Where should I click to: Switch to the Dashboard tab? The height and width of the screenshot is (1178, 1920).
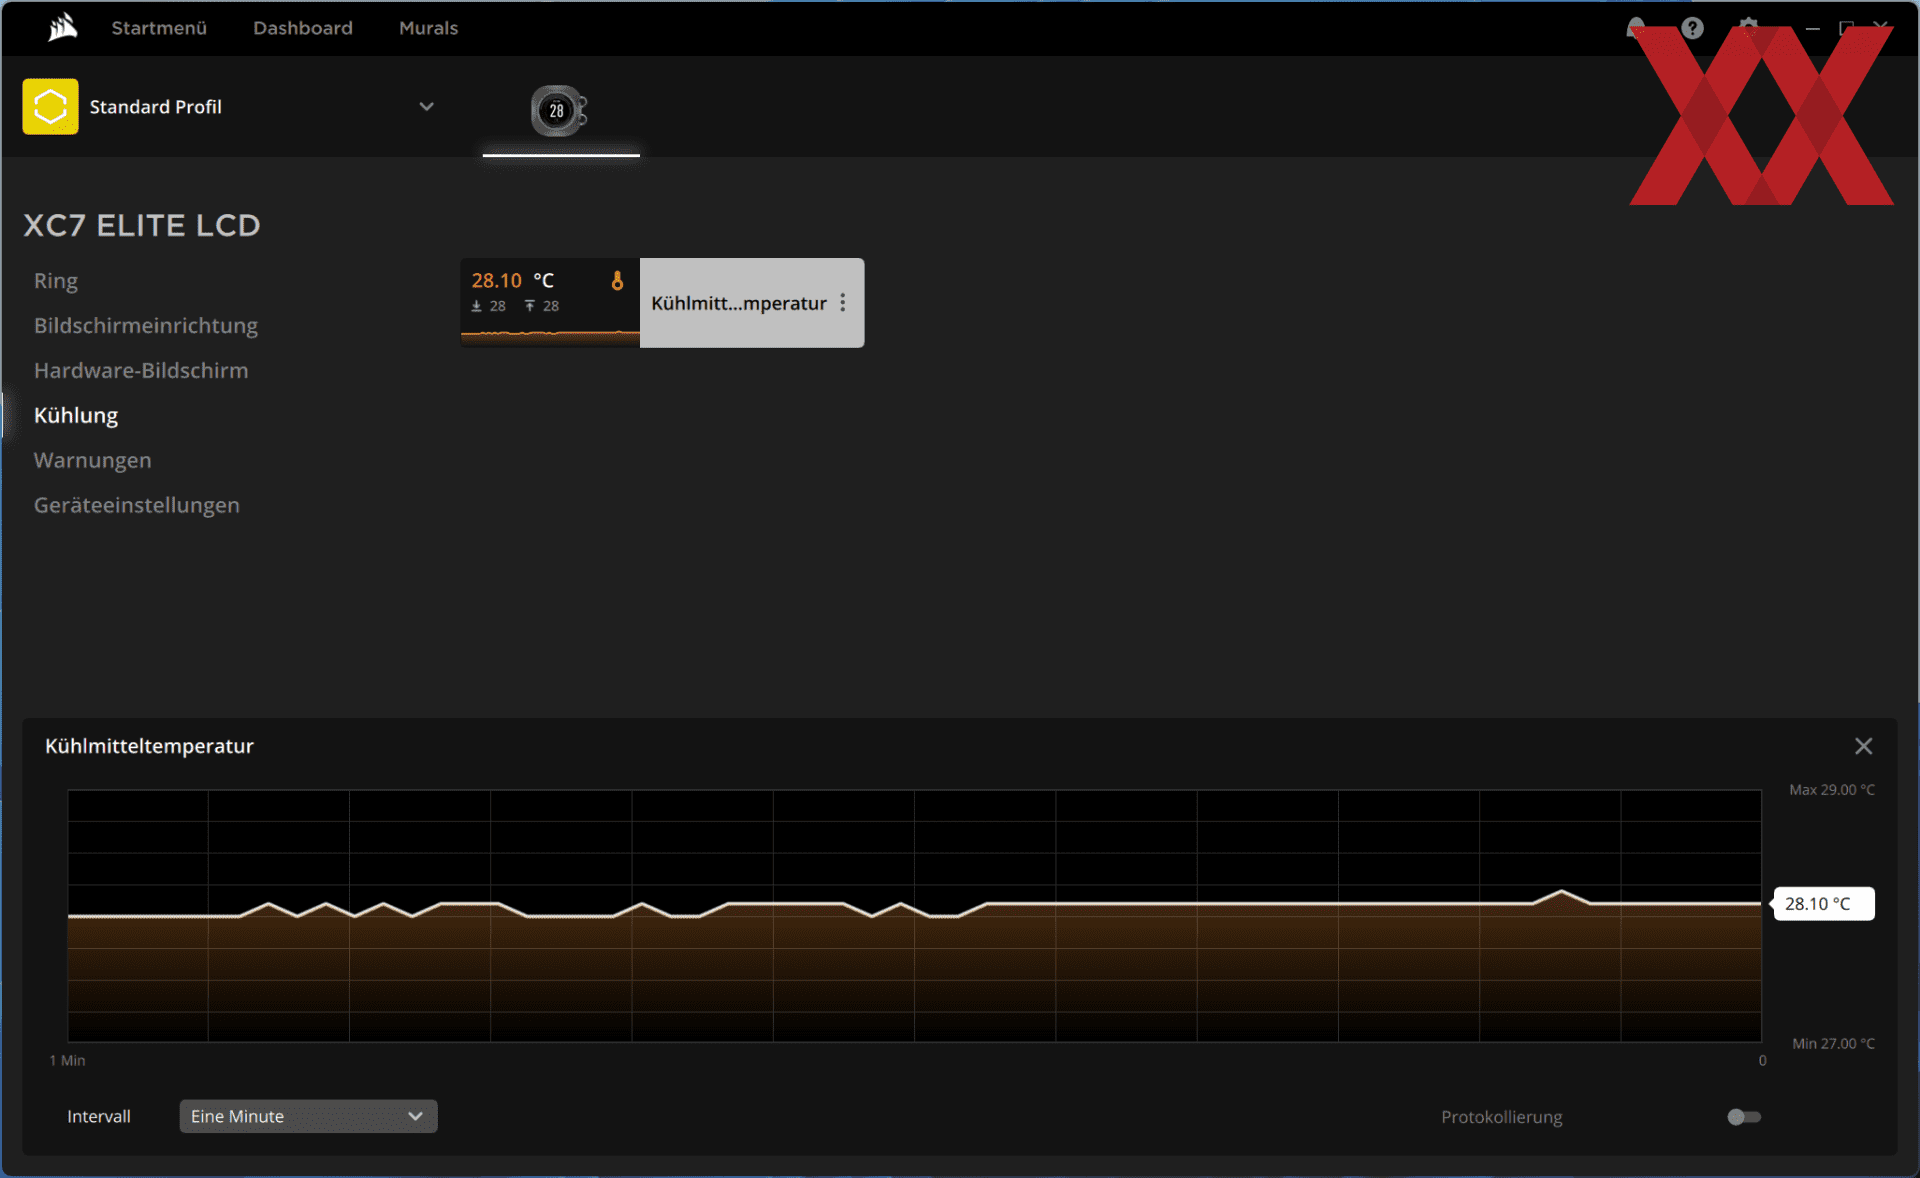coord(303,28)
